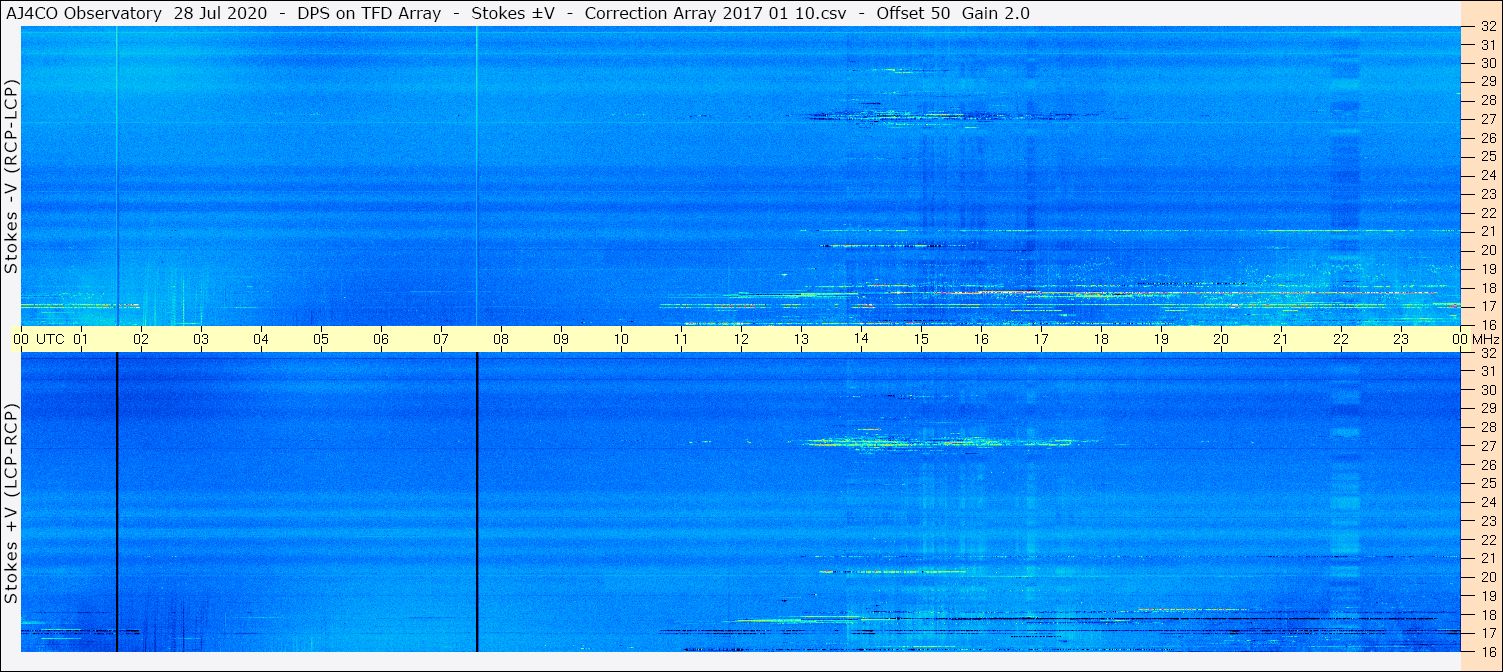The width and height of the screenshot is (1503, 672).
Task: Select the 15 hour mark on time axis
Action: click(921, 340)
